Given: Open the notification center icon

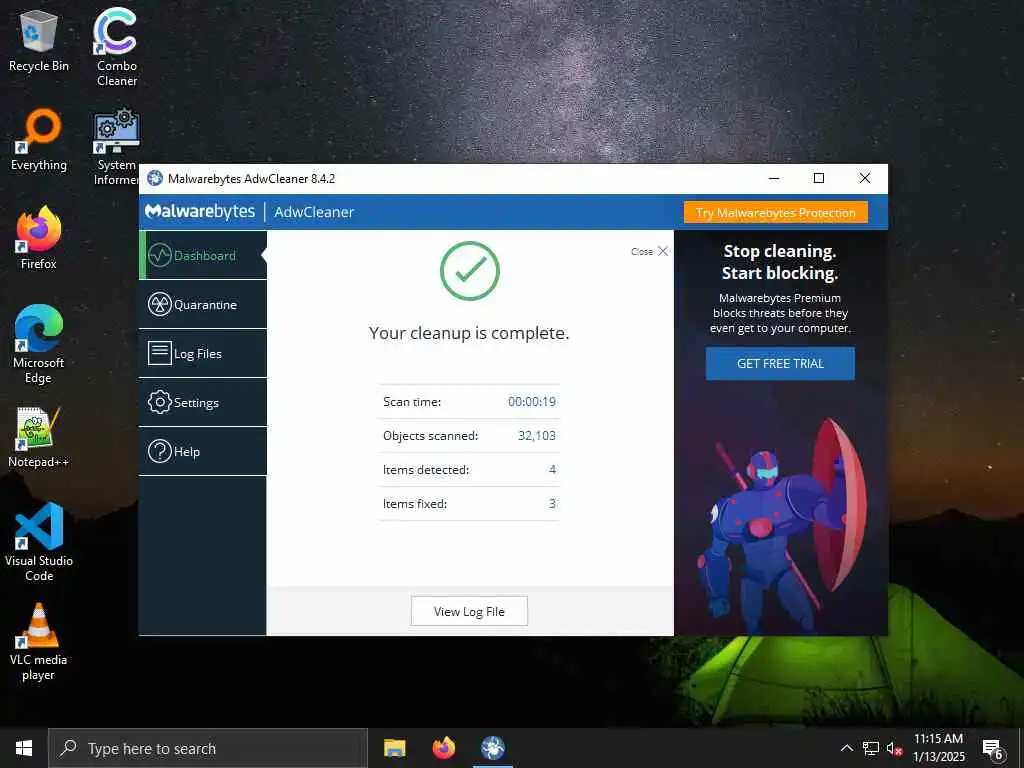Looking at the screenshot, I should pos(993,748).
